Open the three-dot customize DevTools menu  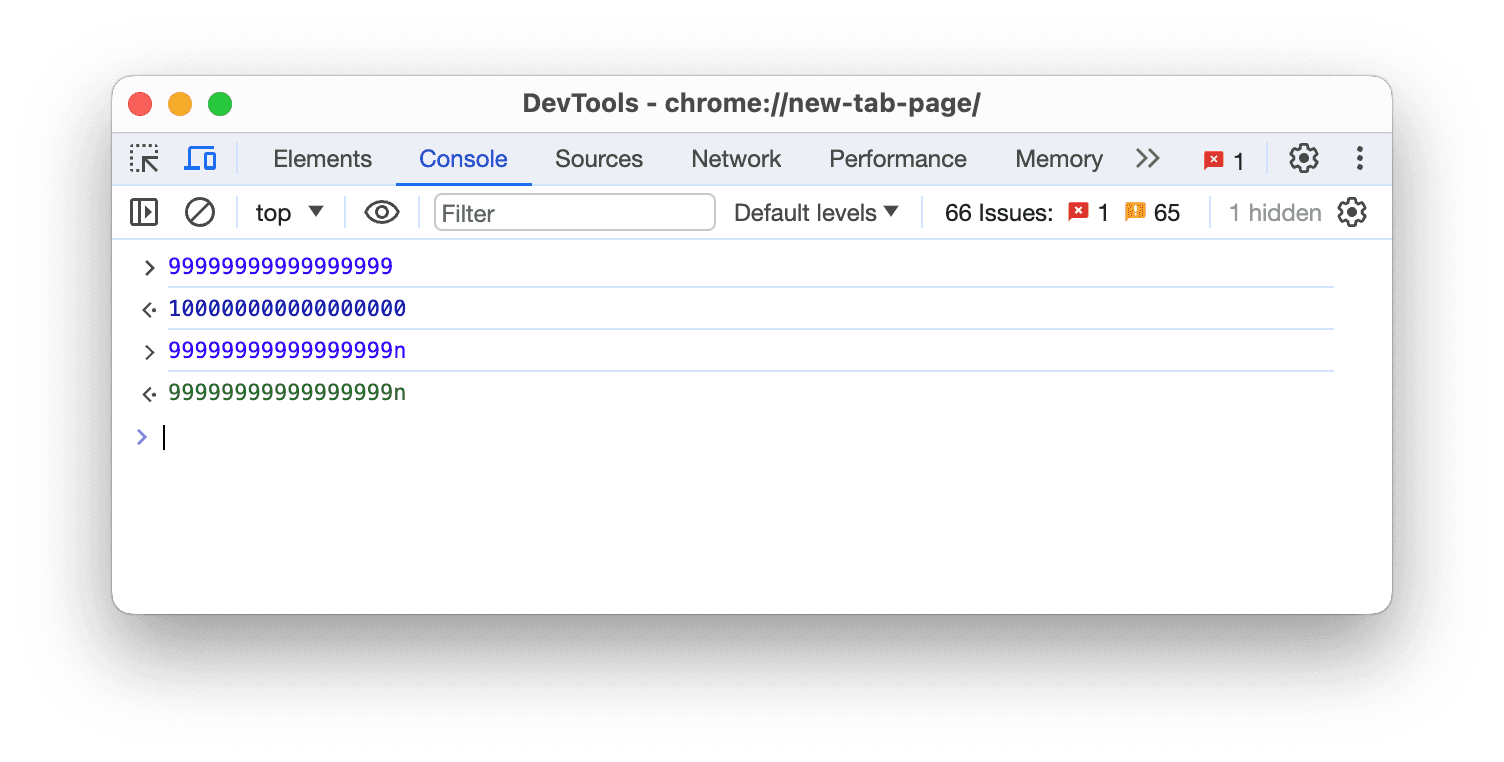[x=1359, y=159]
